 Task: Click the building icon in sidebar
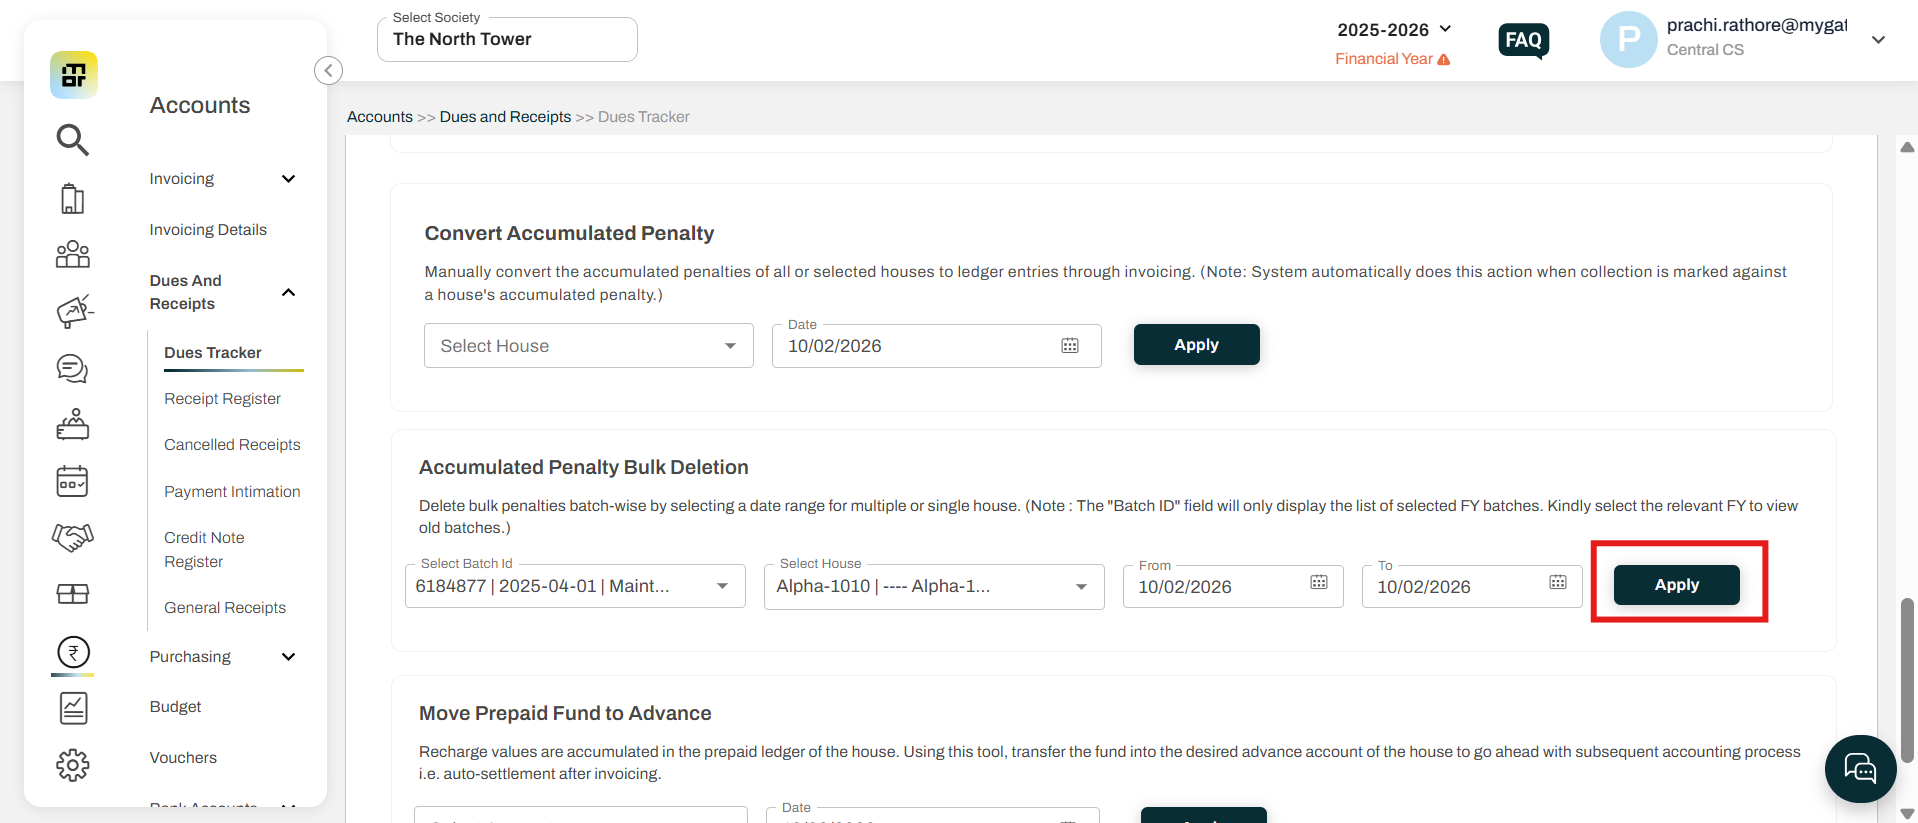(72, 198)
